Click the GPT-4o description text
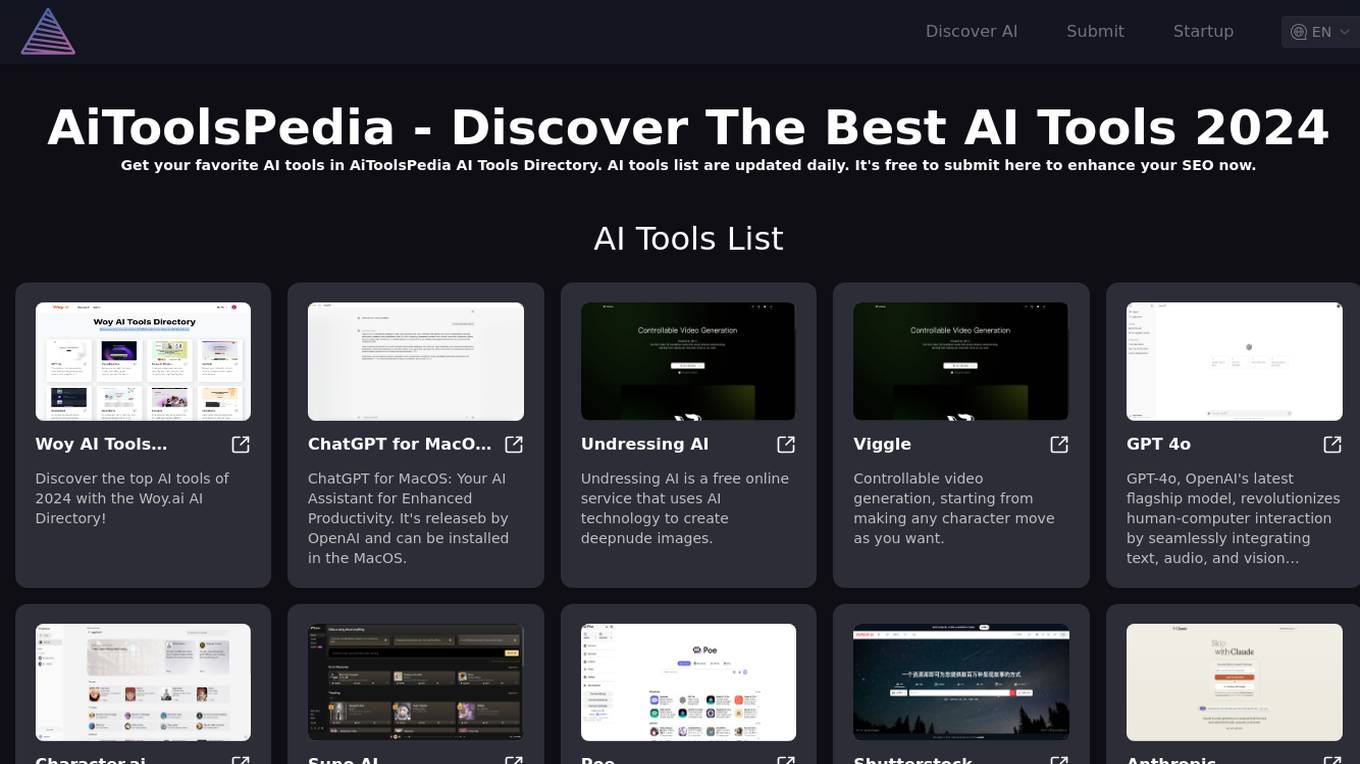Image resolution: width=1360 pixels, height=764 pixels. [x=1233, y=518]
